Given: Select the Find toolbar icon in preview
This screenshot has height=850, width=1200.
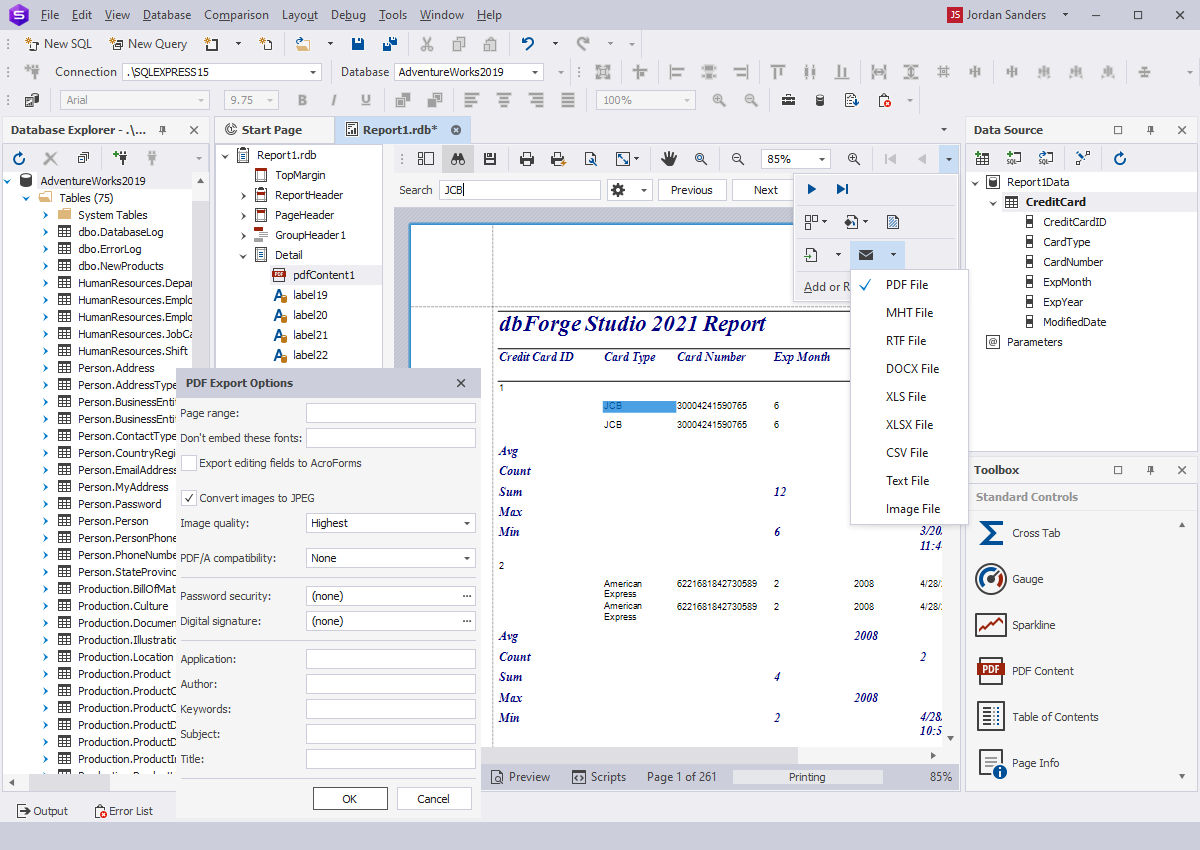Looking at the screenshot, I should click(x=458, y=158).
